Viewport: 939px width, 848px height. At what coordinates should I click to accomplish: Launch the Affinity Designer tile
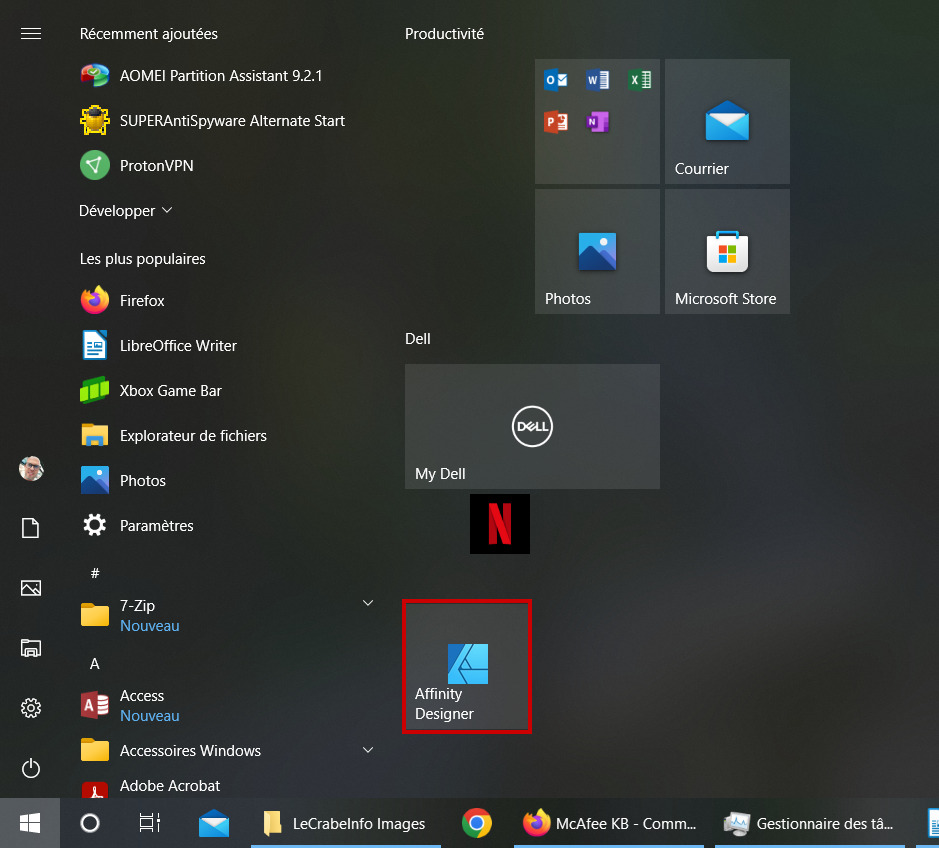[x=467, y=667]
